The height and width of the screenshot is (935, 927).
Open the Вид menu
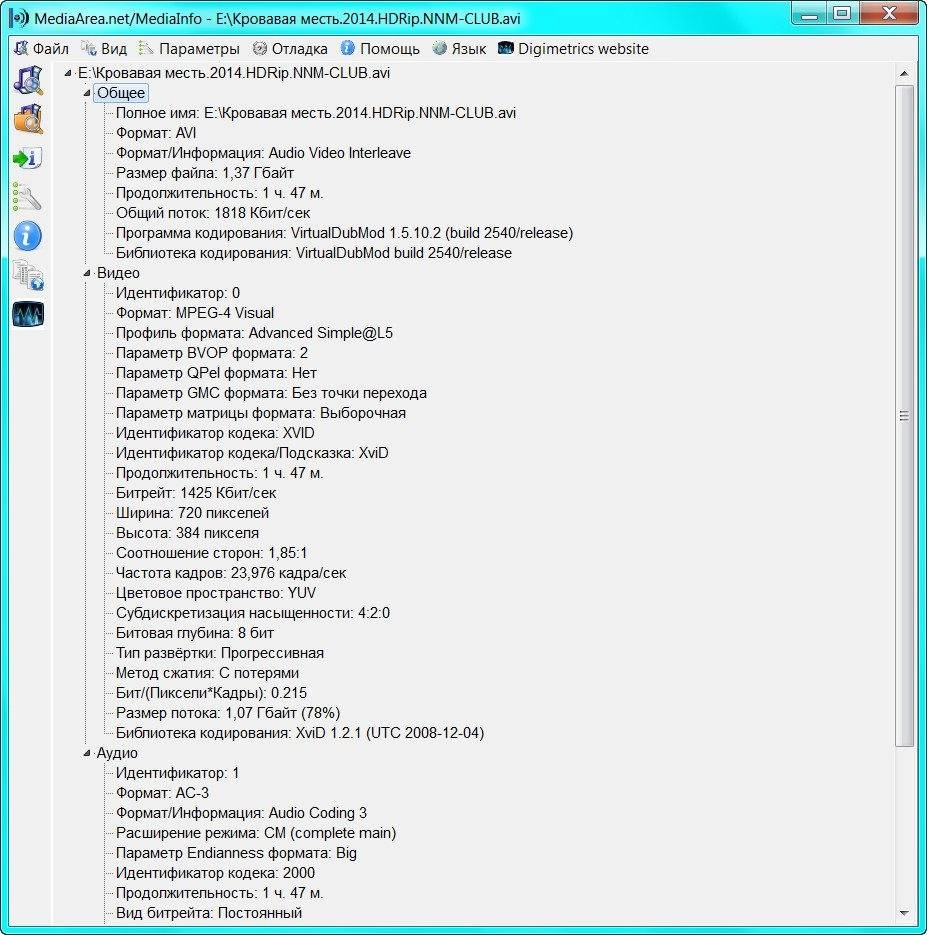[x=104, y=49]
